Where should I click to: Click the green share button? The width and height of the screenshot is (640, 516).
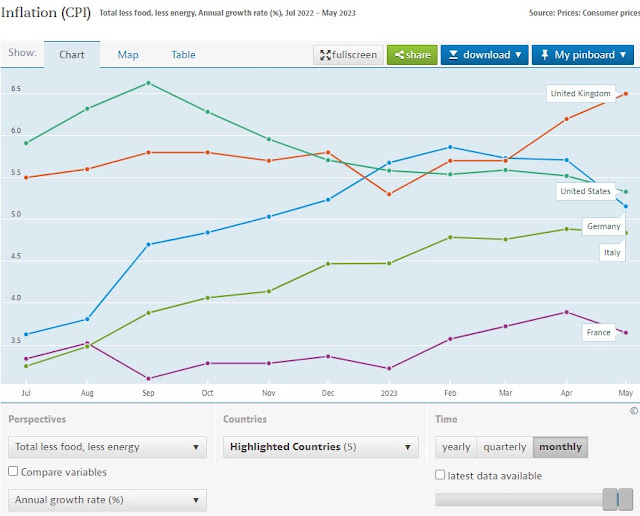(x=412, y=55)
